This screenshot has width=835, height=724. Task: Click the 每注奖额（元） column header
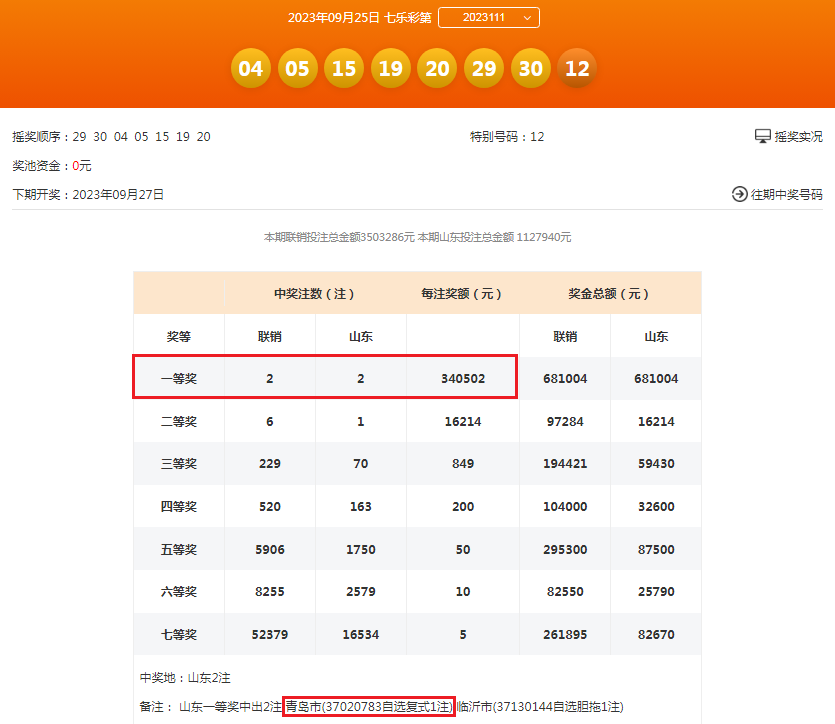[x=462, y=294]
